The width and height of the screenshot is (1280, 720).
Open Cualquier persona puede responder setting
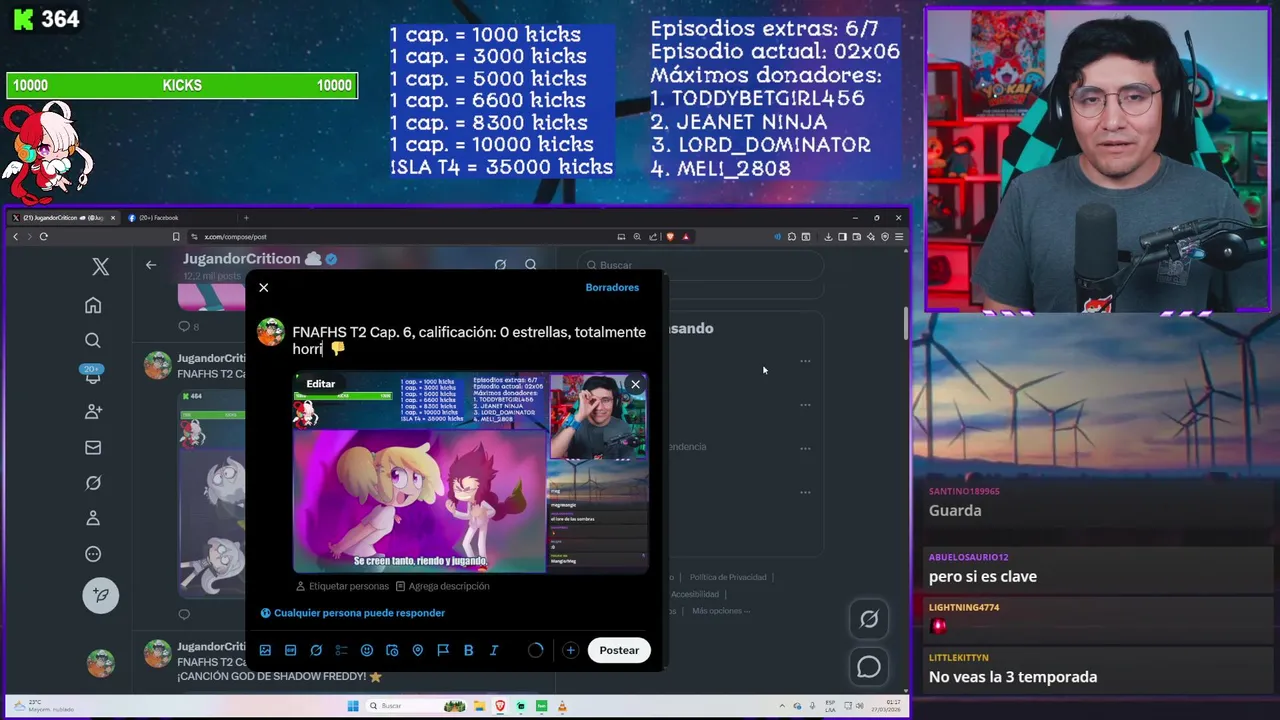(x=353, y=613)
